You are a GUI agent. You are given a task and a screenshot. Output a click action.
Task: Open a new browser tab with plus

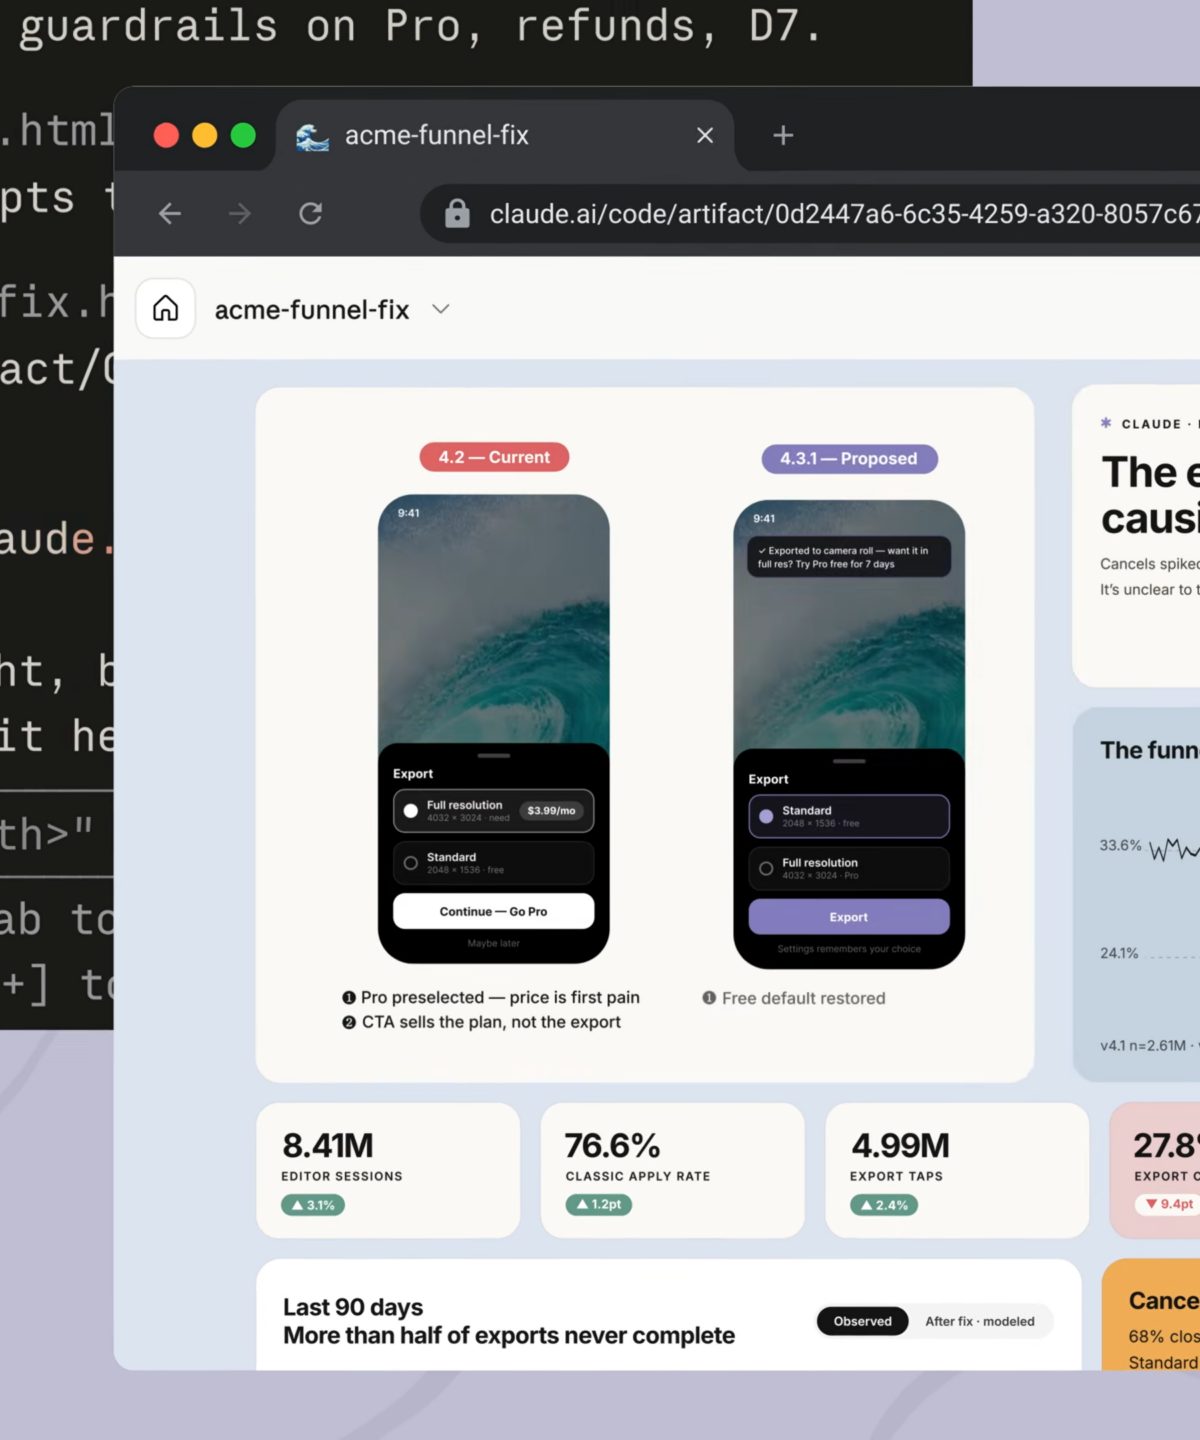click(783, 135)
